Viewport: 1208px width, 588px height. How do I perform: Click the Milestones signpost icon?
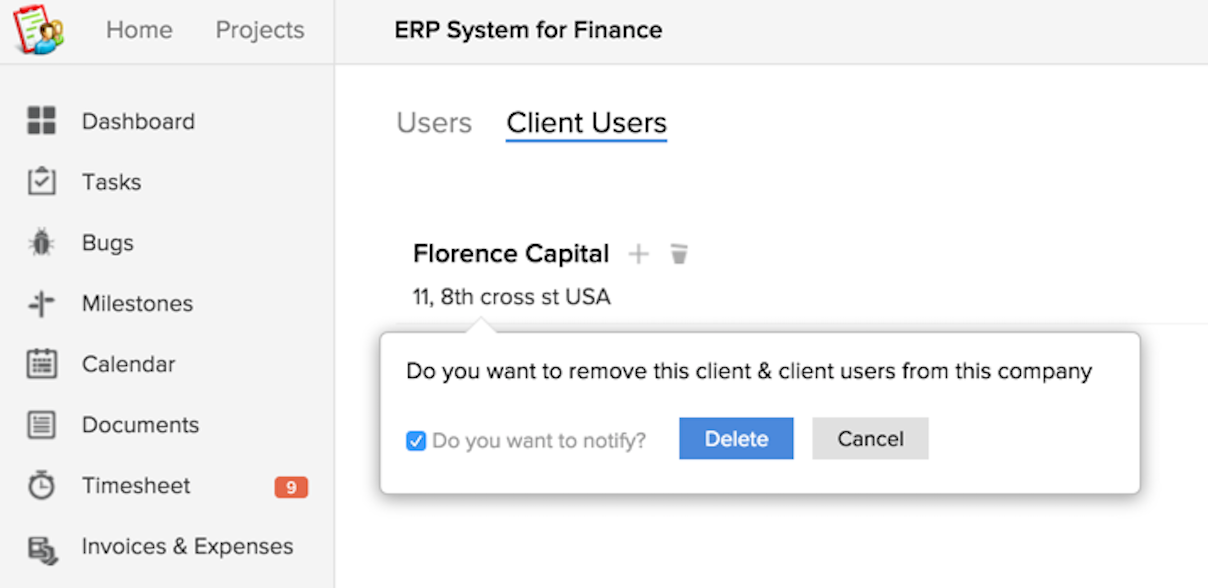(42, 304)
